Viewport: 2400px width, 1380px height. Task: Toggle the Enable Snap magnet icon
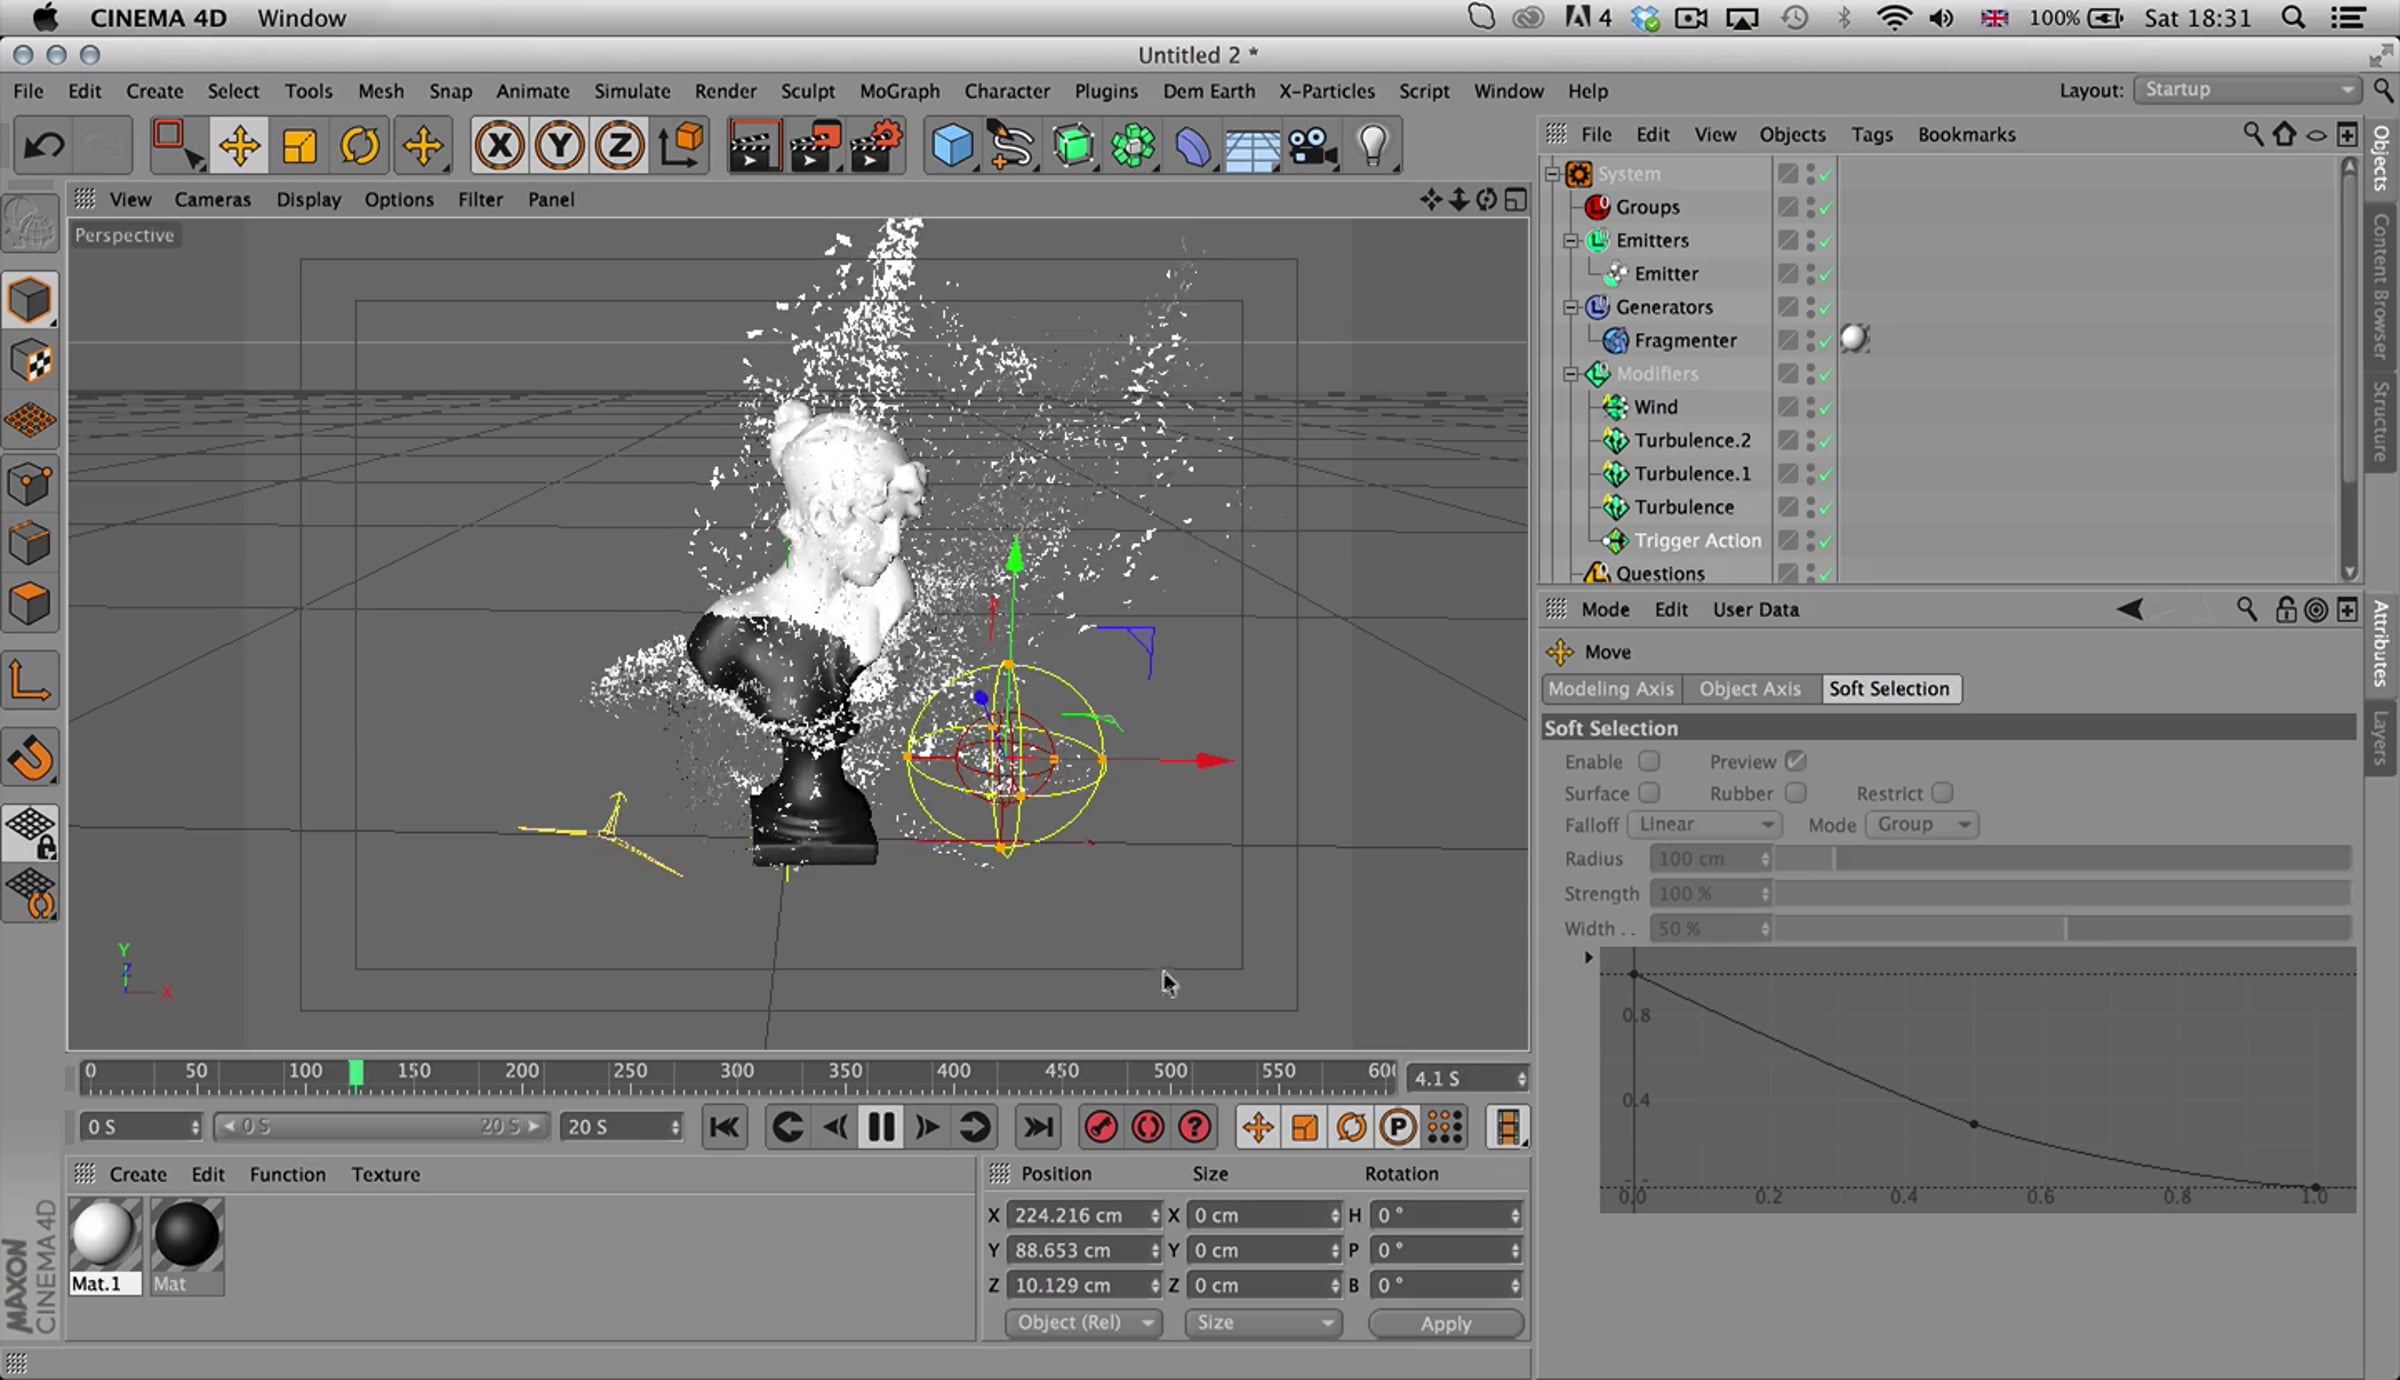pos(30,758)
